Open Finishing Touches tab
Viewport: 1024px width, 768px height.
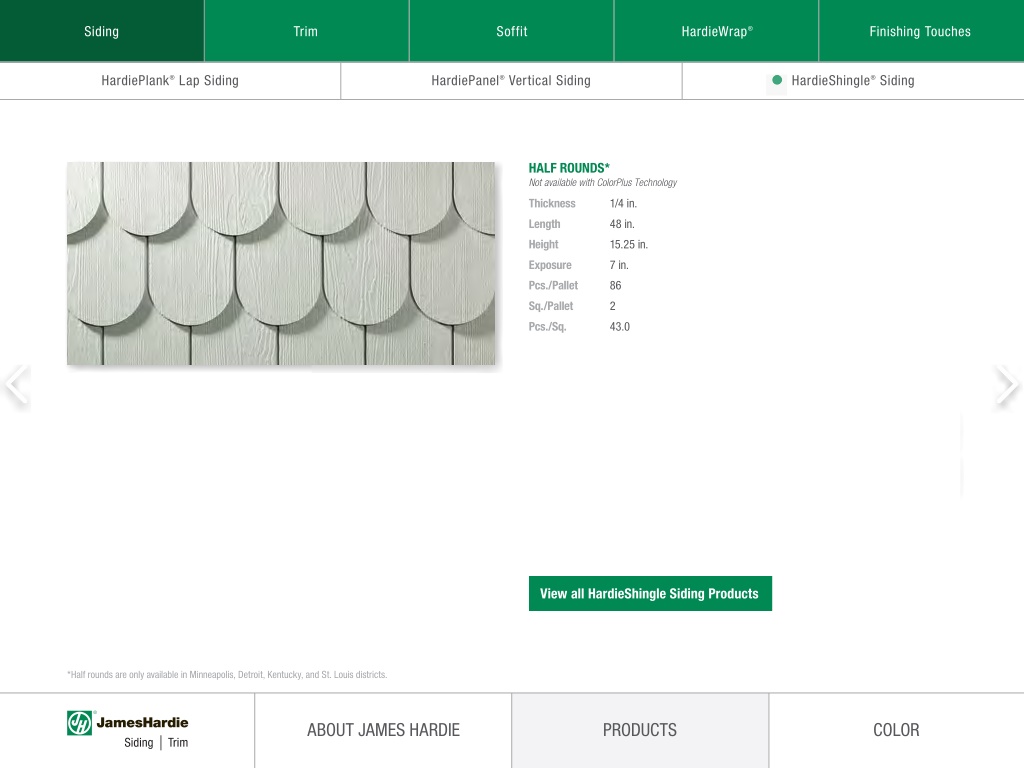click(921, 31)
